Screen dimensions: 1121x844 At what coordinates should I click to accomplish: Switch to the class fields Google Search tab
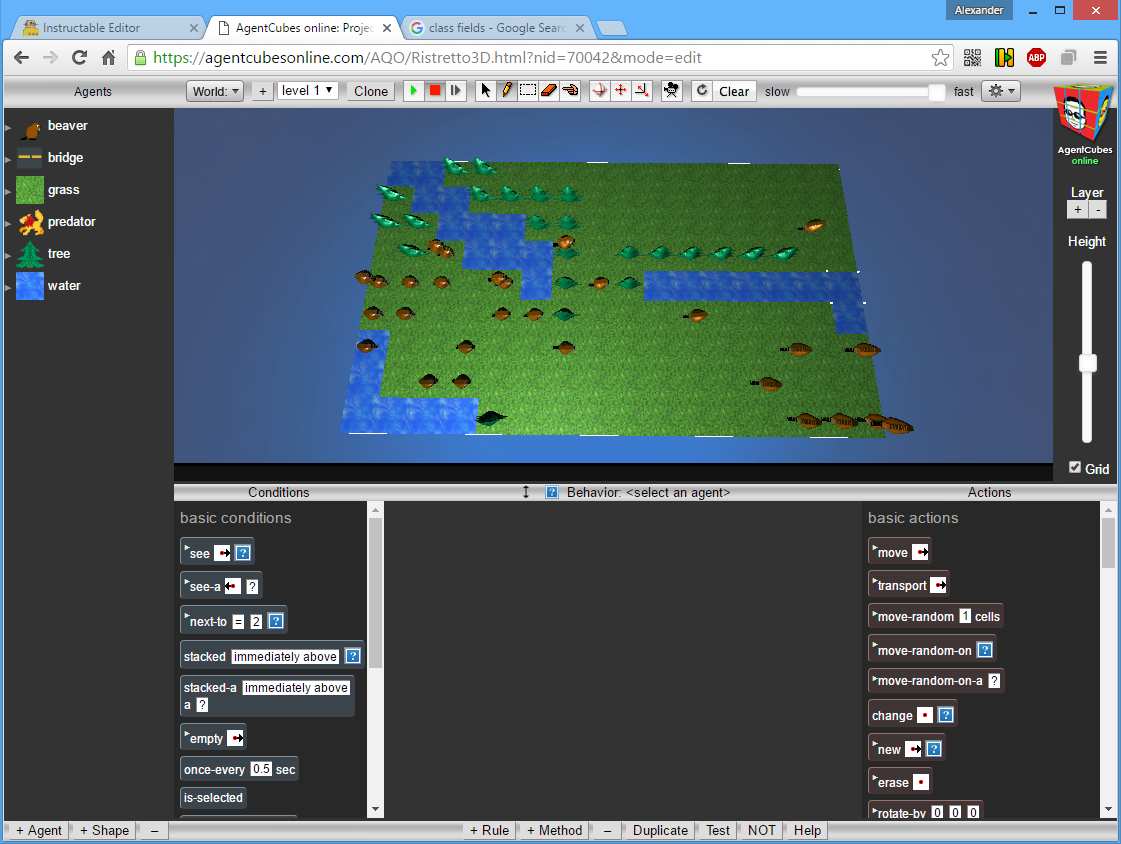[x=496, y=28]
